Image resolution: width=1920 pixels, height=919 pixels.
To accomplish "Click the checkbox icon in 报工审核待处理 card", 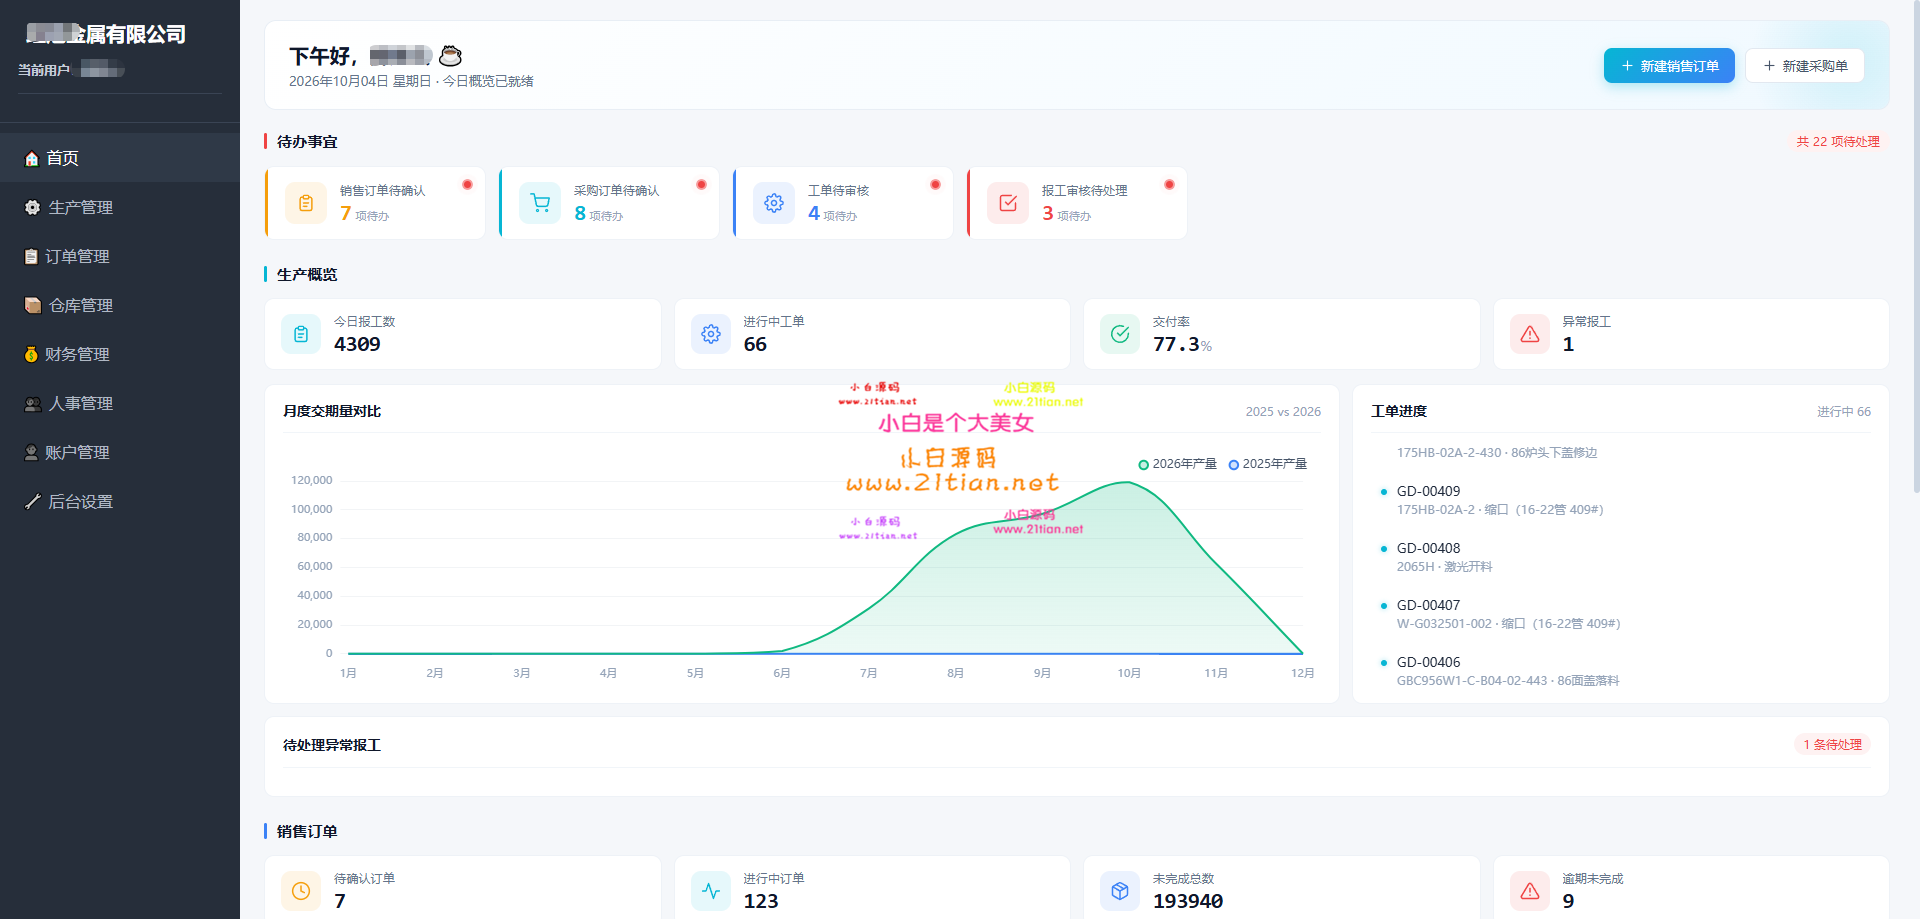I will point(1008,203).
